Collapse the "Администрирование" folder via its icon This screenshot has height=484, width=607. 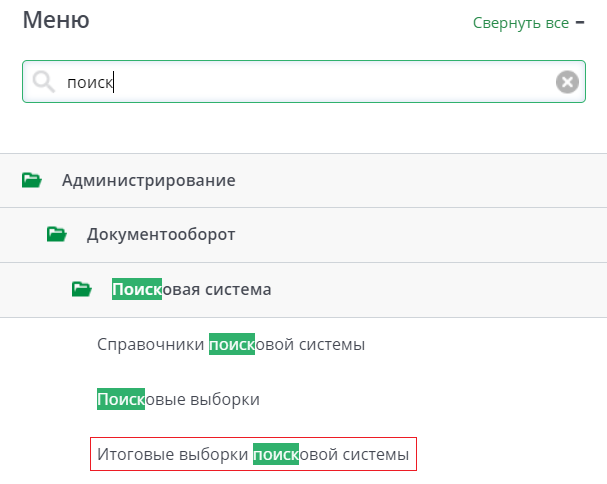(32, 180)
